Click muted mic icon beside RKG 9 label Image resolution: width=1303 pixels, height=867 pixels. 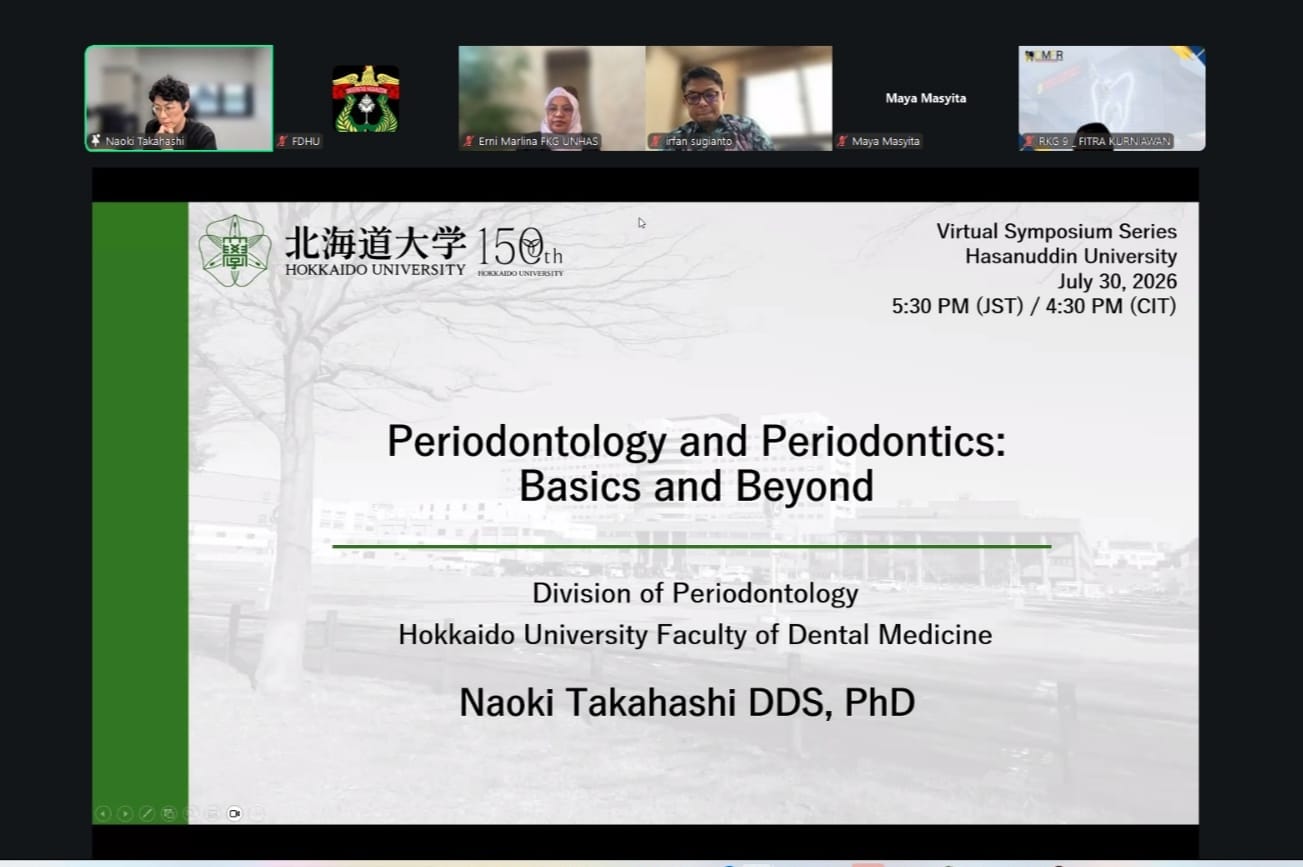pos(1029,142)
